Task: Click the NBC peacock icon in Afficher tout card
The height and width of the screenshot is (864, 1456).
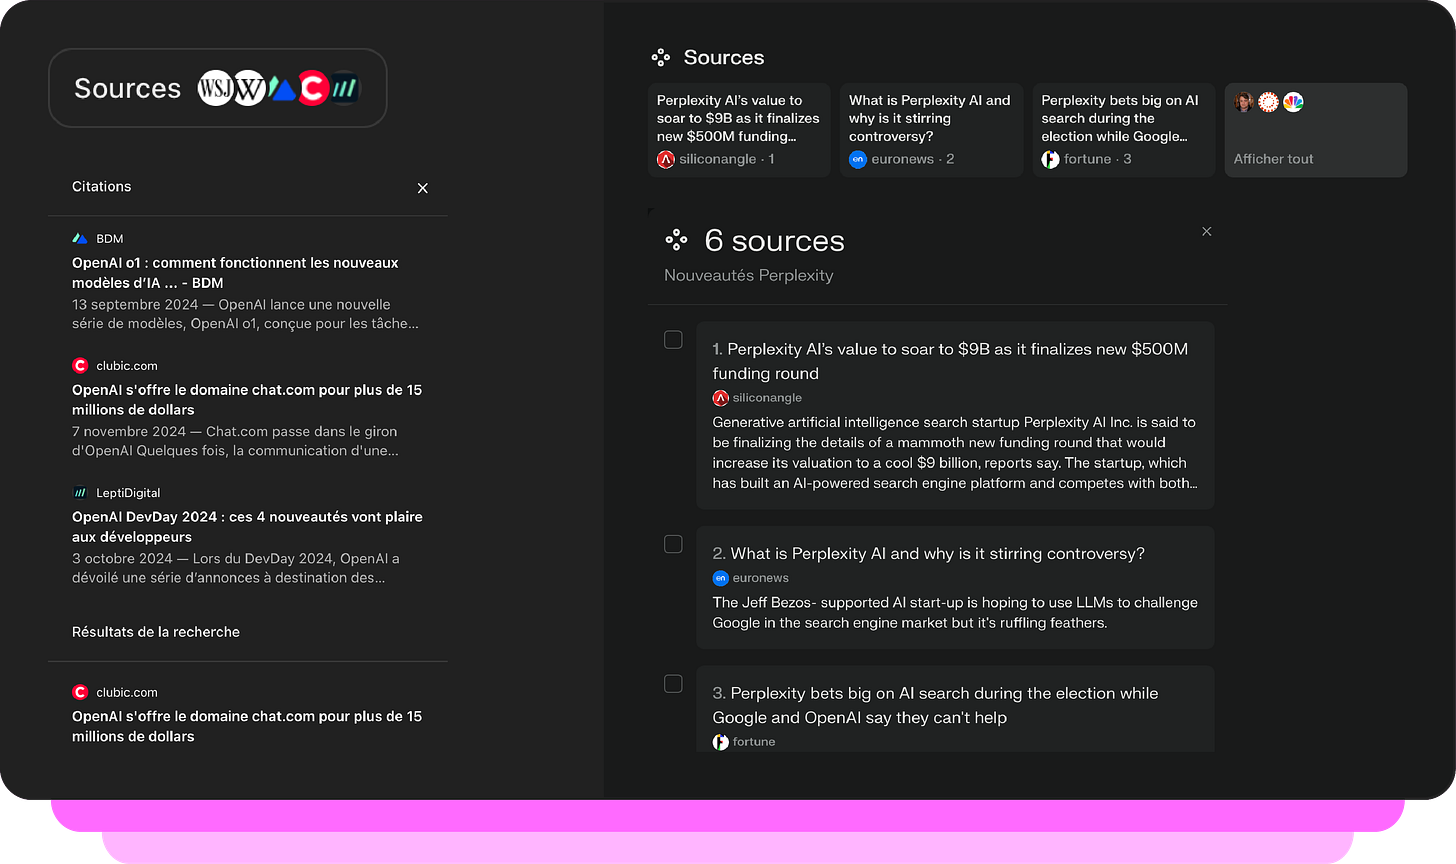Action: [1293, 102]
